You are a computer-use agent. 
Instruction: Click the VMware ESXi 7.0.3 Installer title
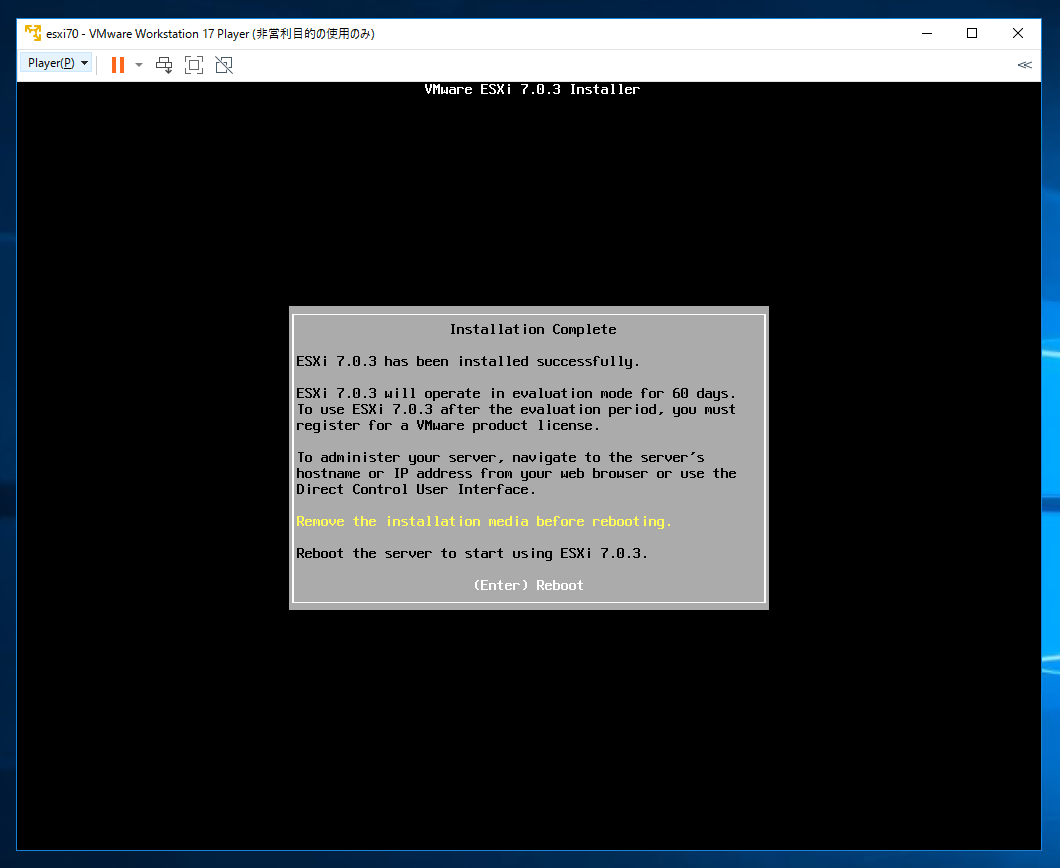point(532,89)
